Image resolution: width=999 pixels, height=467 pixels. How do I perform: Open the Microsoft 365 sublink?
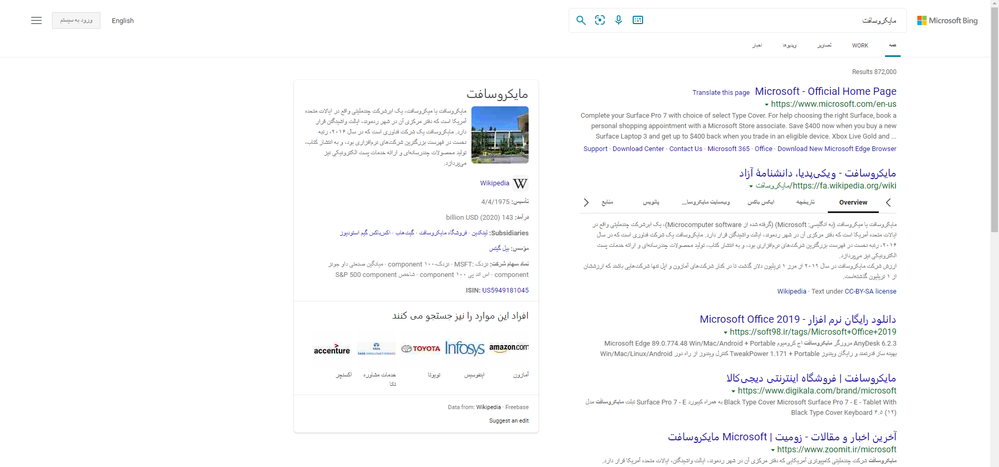[x=728, y=148]
